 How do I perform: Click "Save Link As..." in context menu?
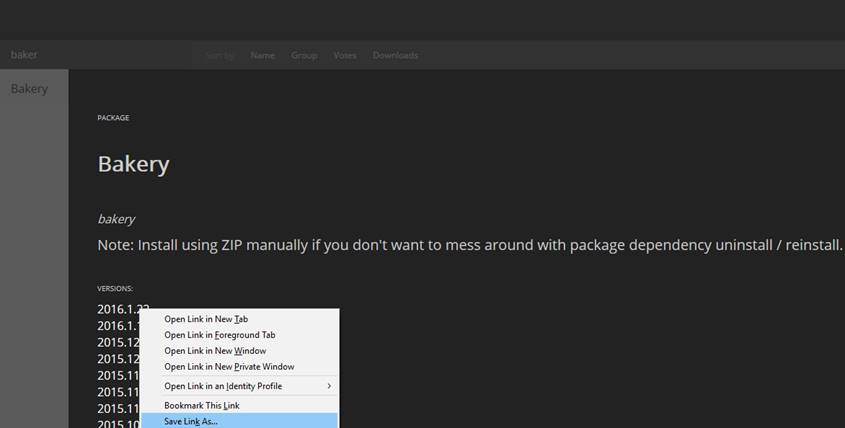(191, 421)
